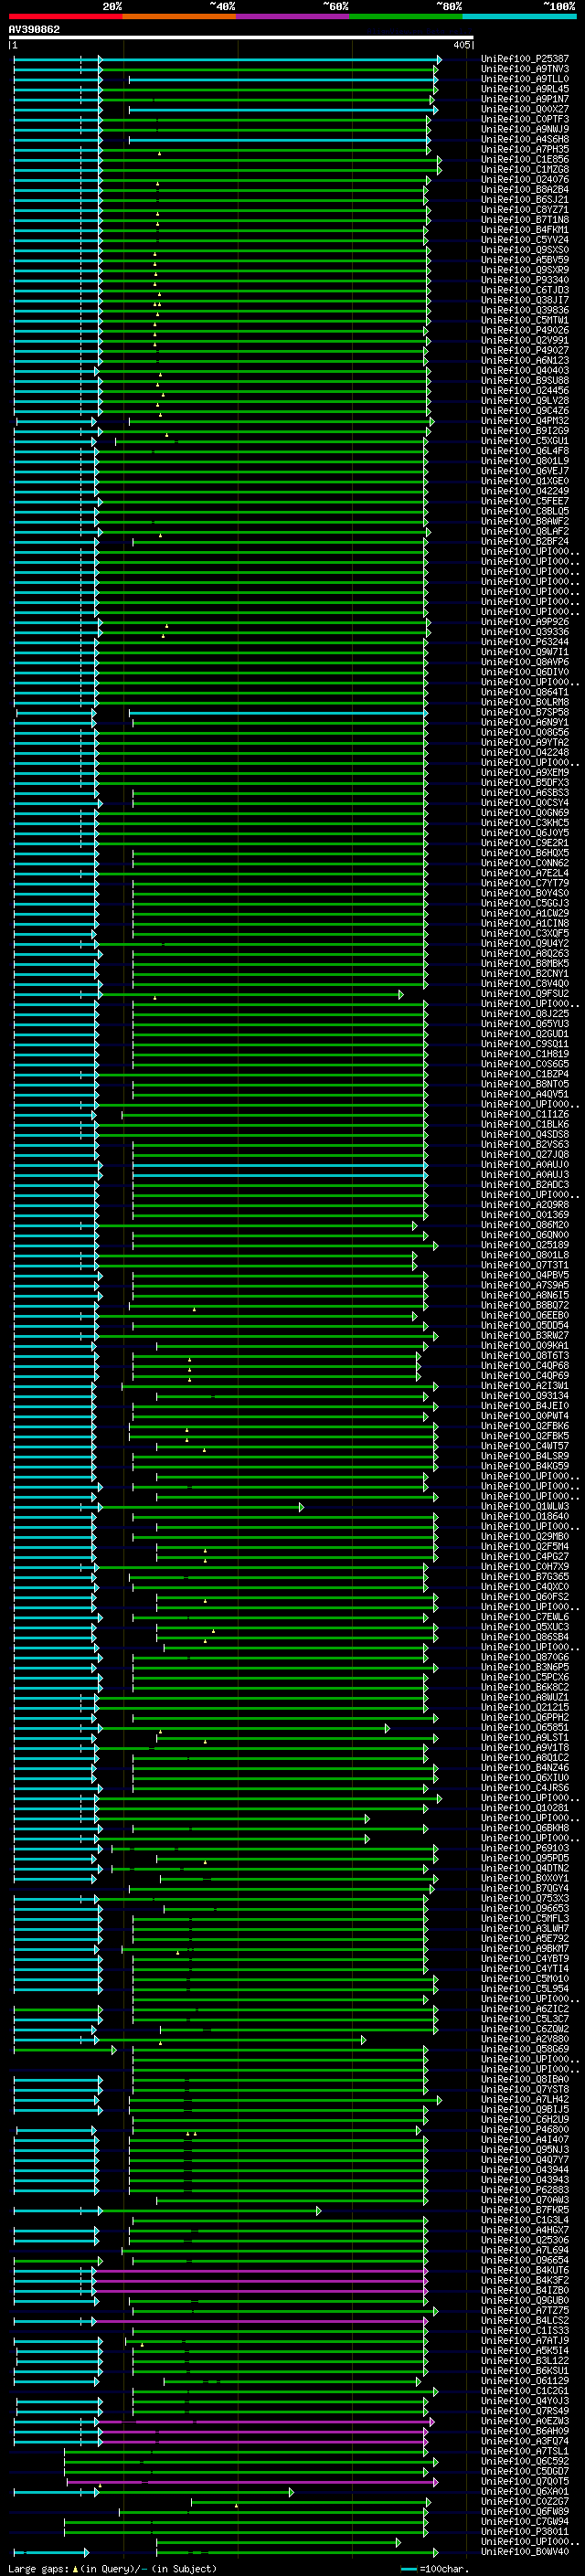This screenshot has width=585, height=2576.
Task: Select hit label UniRef100_B7FKR5
Action: point(525,2209)
